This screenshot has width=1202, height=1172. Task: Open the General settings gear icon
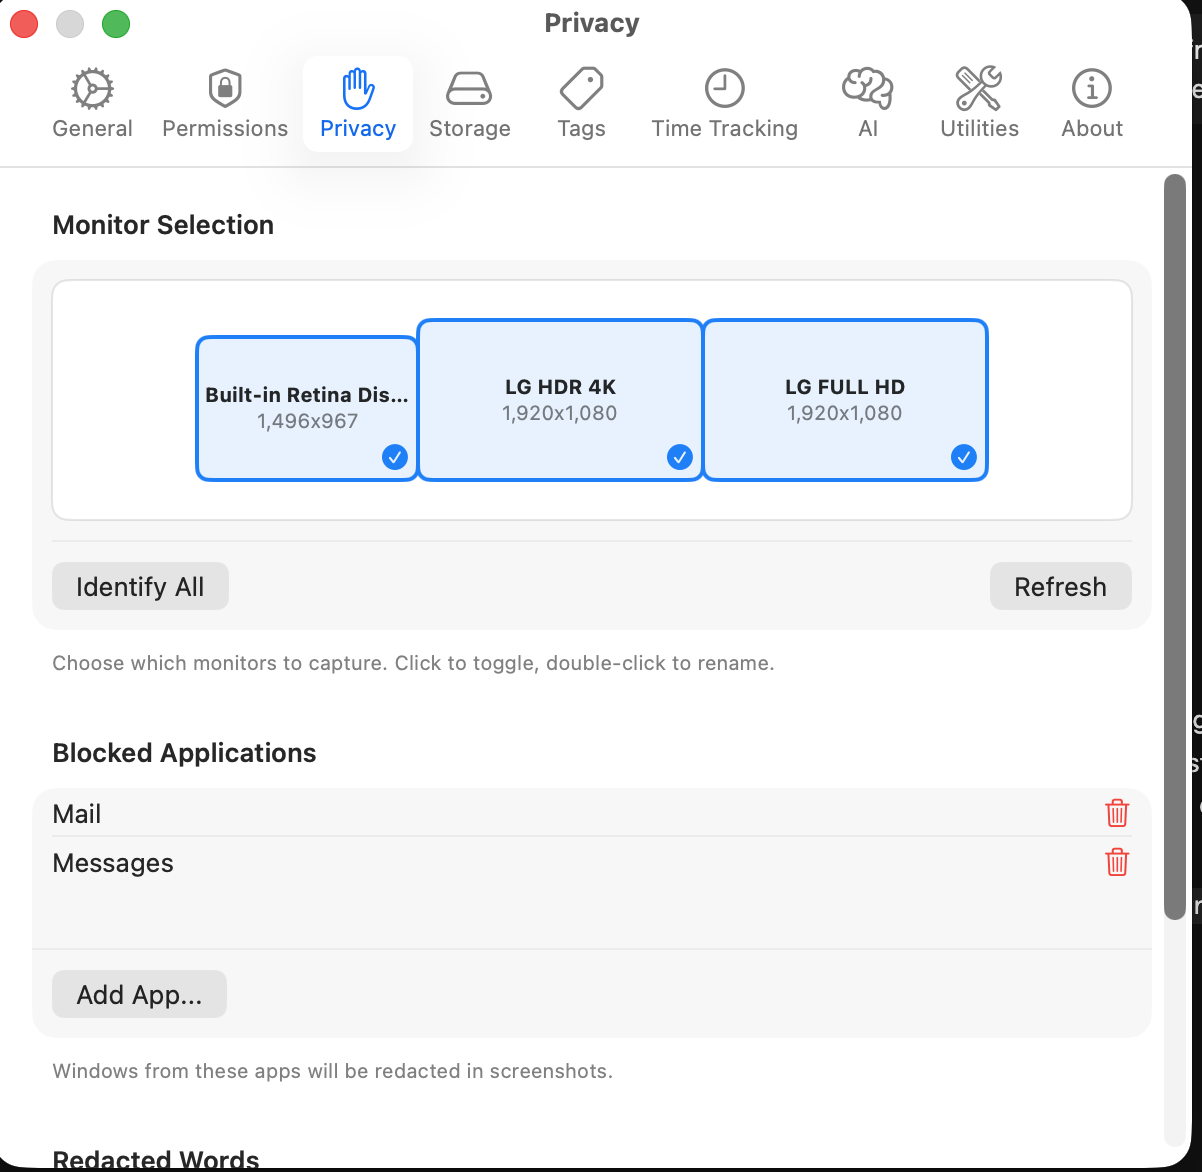pyautogui.click(x=92, y=89)
